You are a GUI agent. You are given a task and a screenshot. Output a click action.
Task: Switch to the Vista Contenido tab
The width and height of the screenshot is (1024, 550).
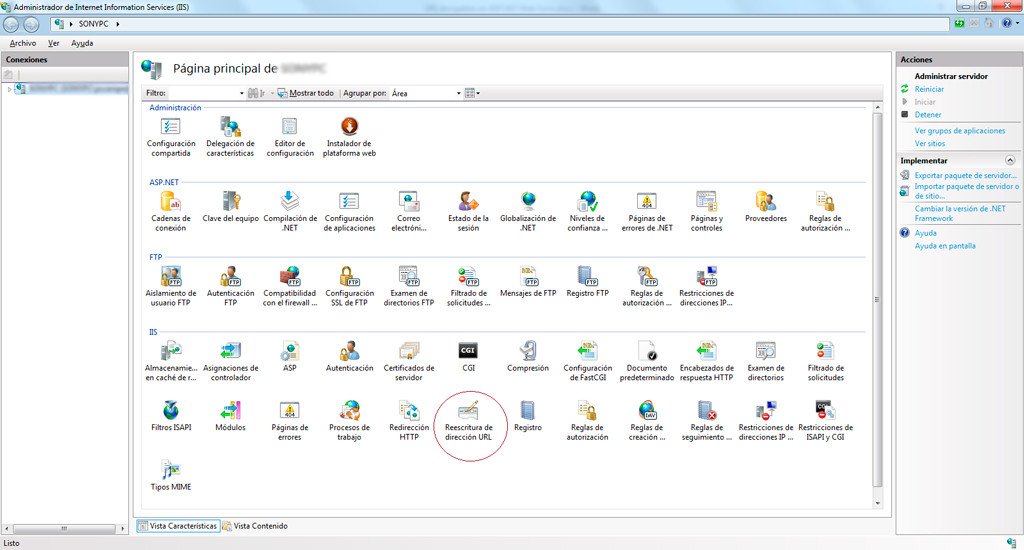coord(256,526)
